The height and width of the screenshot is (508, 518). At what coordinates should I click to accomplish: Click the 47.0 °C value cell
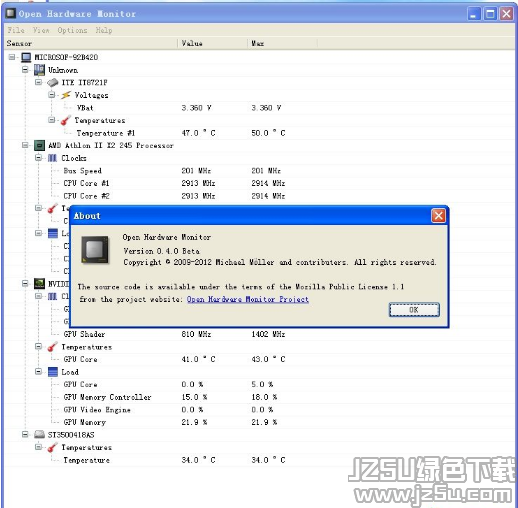[198, 133]
